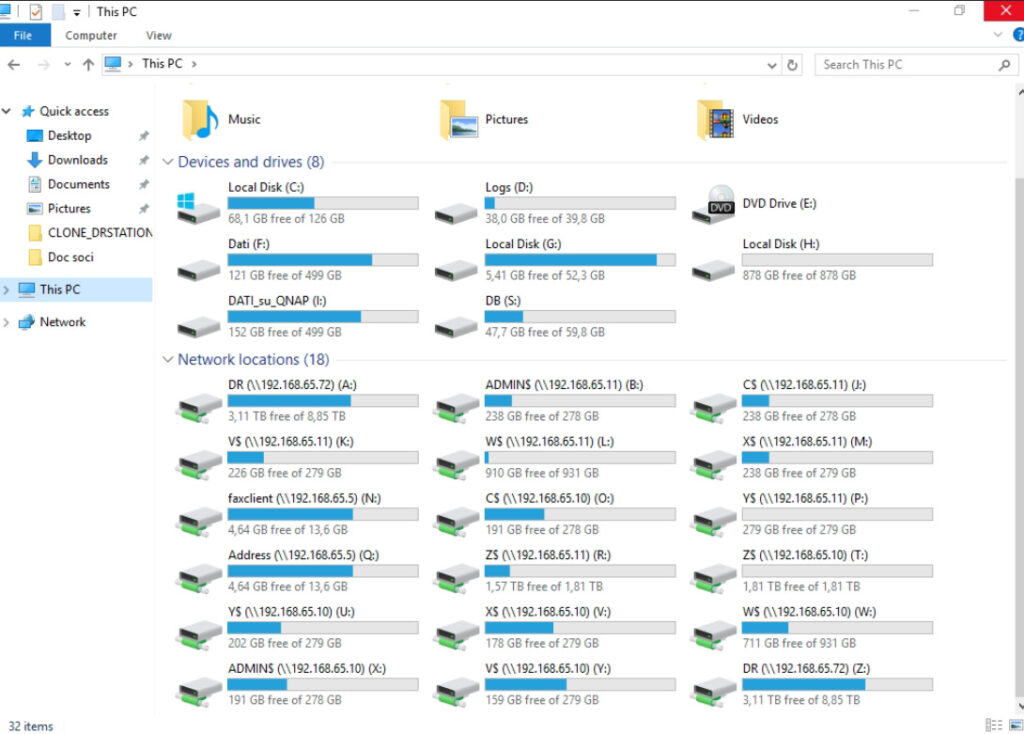Image resolution: width=1024 pixels, height=734 pixels.
Task: Open the View ribbon tab
Action: (x=159, y=35)
